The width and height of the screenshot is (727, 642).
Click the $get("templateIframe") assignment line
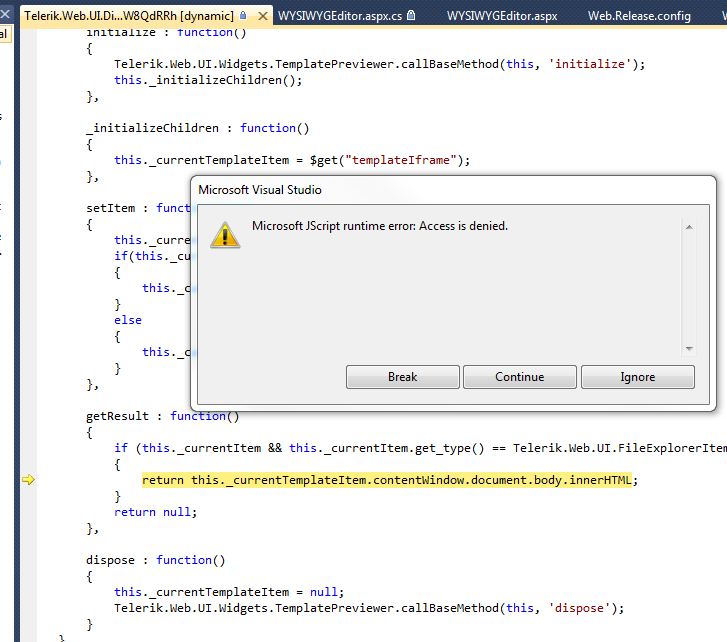292,160
